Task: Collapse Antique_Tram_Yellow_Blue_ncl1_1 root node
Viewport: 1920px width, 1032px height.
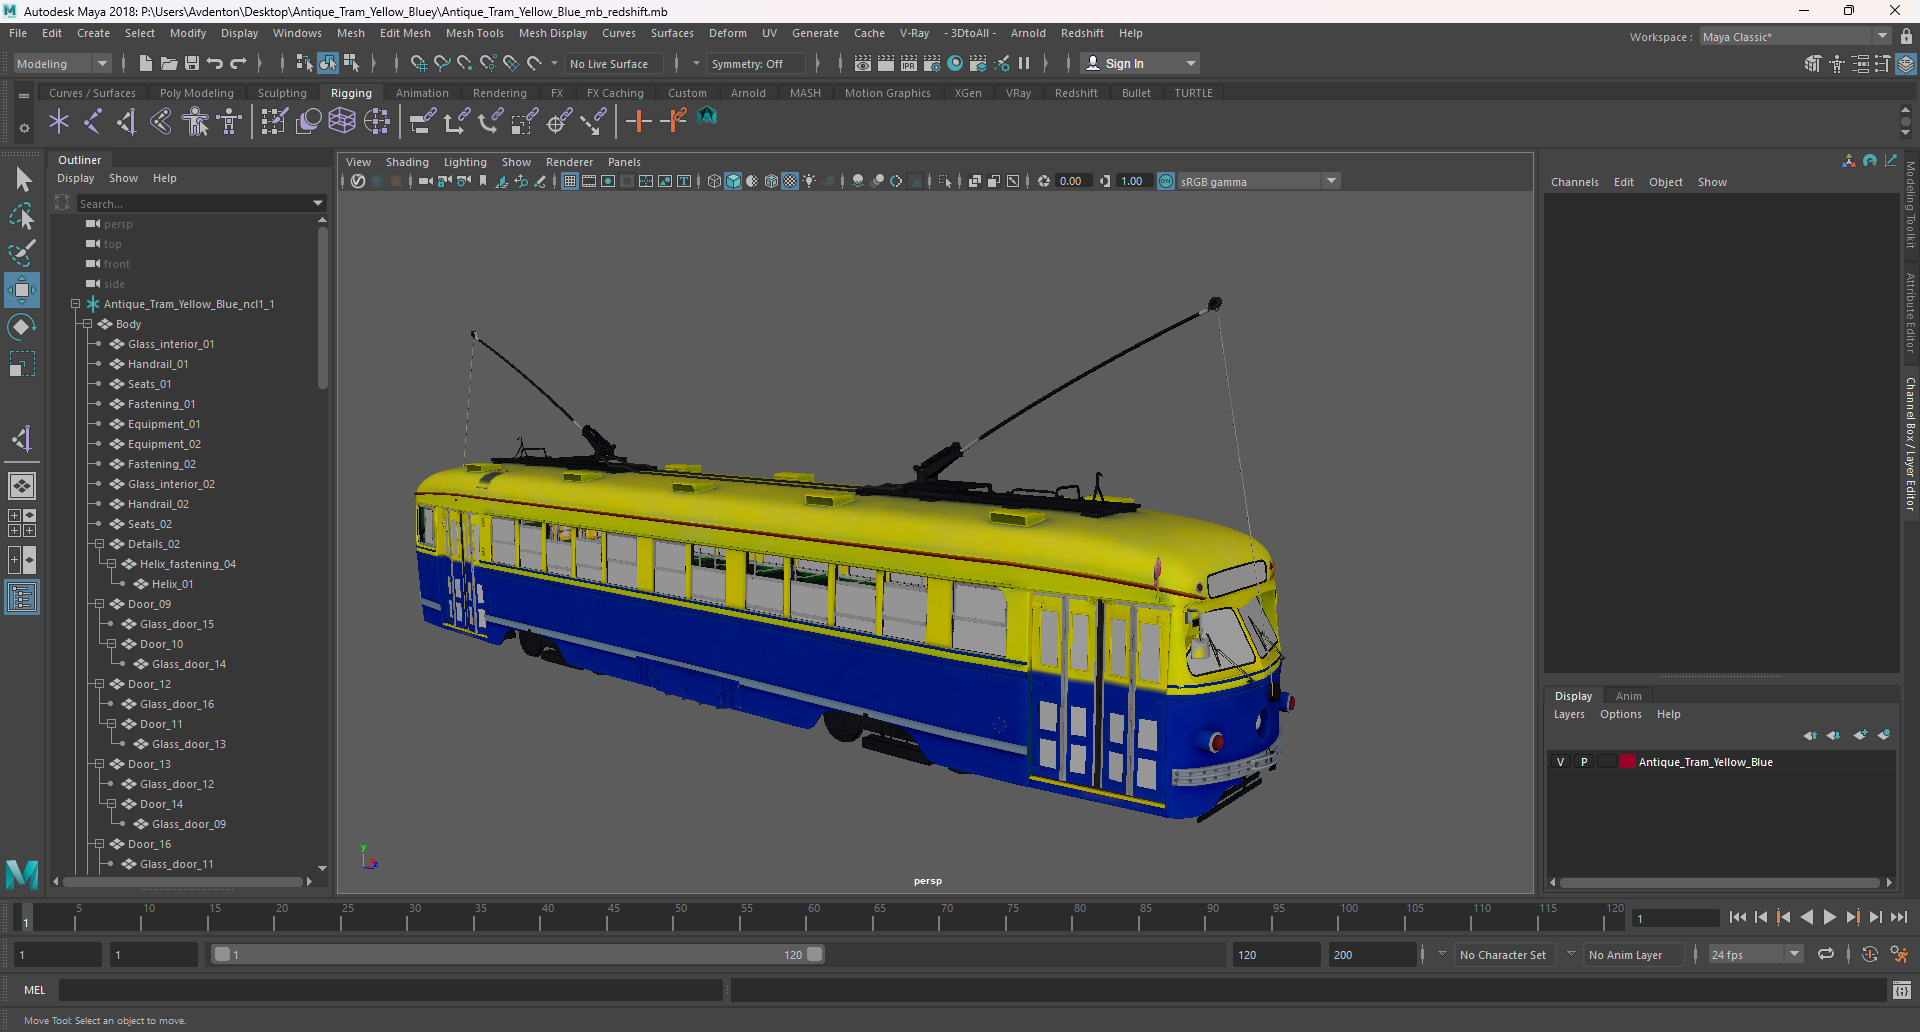Action: (75, 304)
